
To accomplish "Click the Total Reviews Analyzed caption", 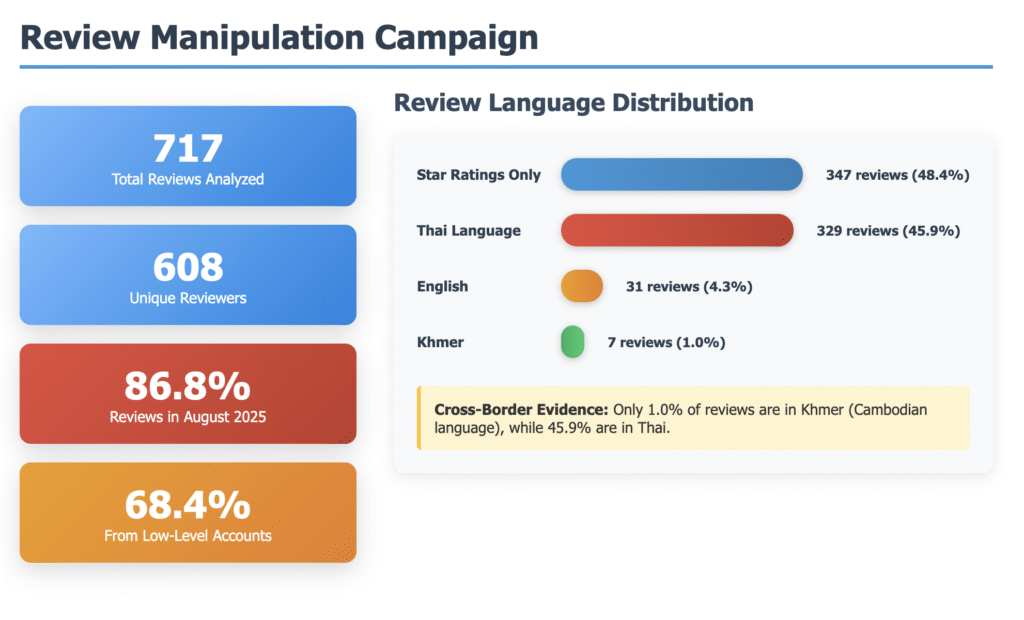I will [188, 179].
